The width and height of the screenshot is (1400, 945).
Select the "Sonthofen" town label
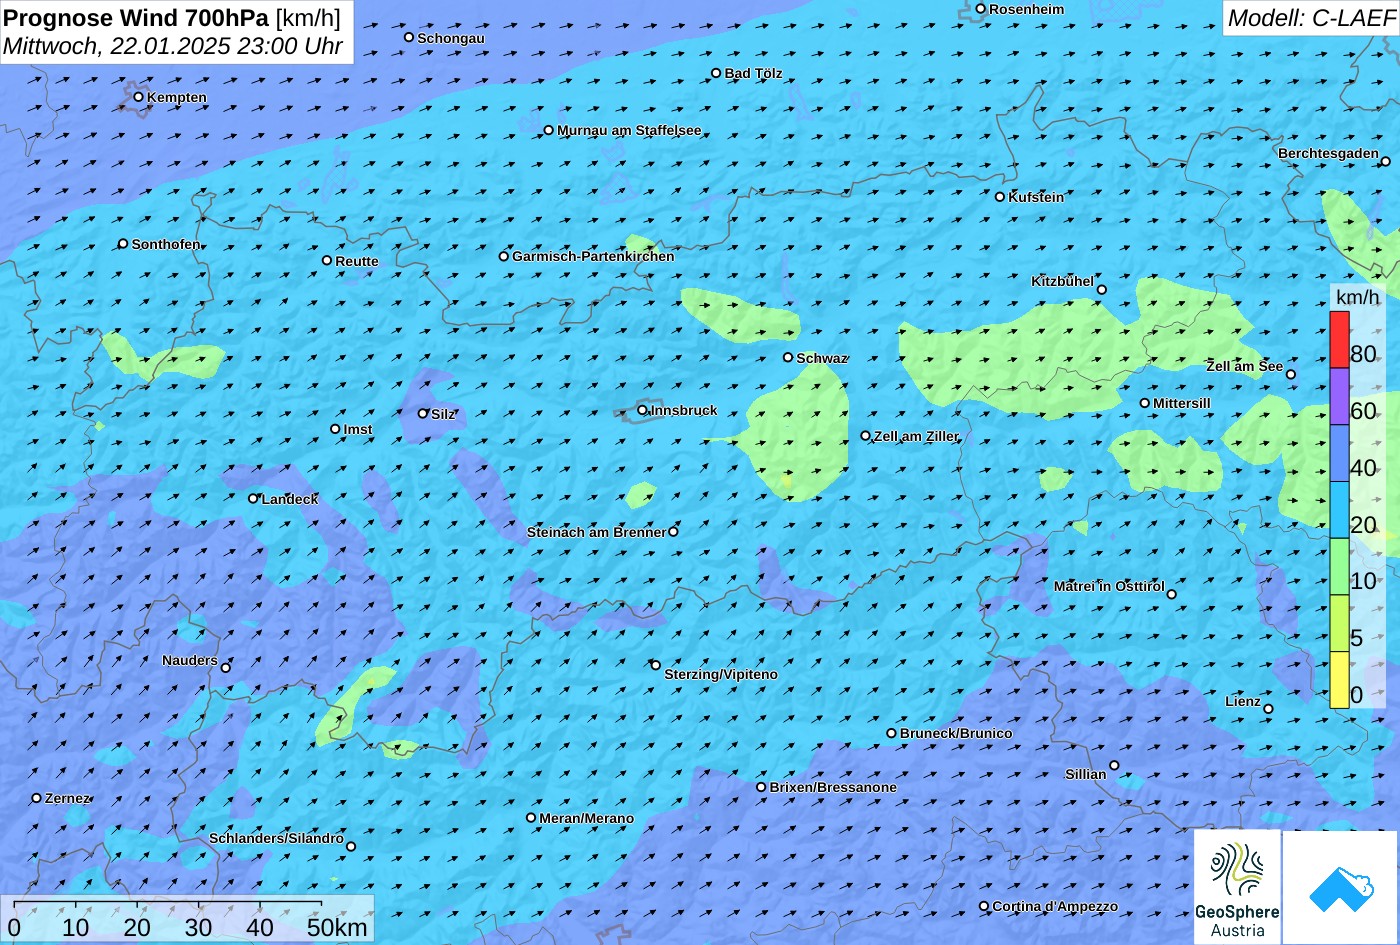click(166, 244)
